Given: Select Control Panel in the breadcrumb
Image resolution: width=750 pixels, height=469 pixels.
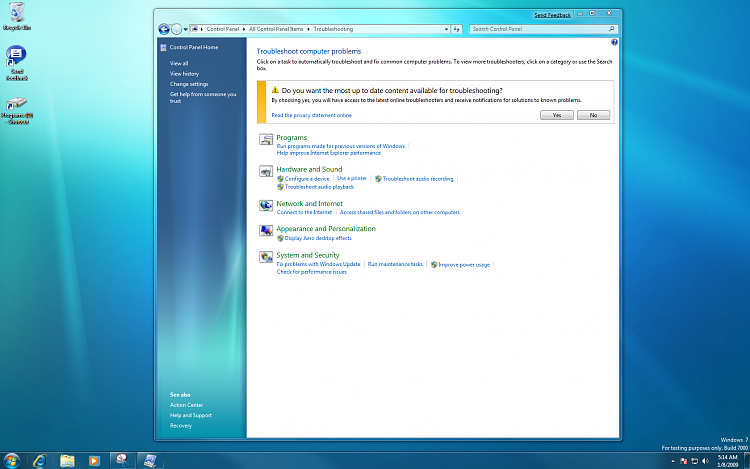Looking at the screenshot, I should [x=222, y=29].
